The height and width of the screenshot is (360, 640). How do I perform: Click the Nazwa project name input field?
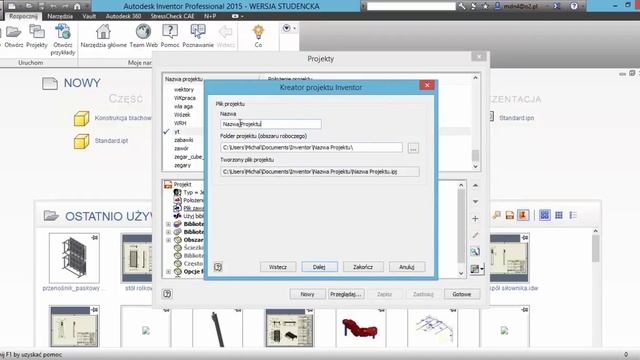271,124
